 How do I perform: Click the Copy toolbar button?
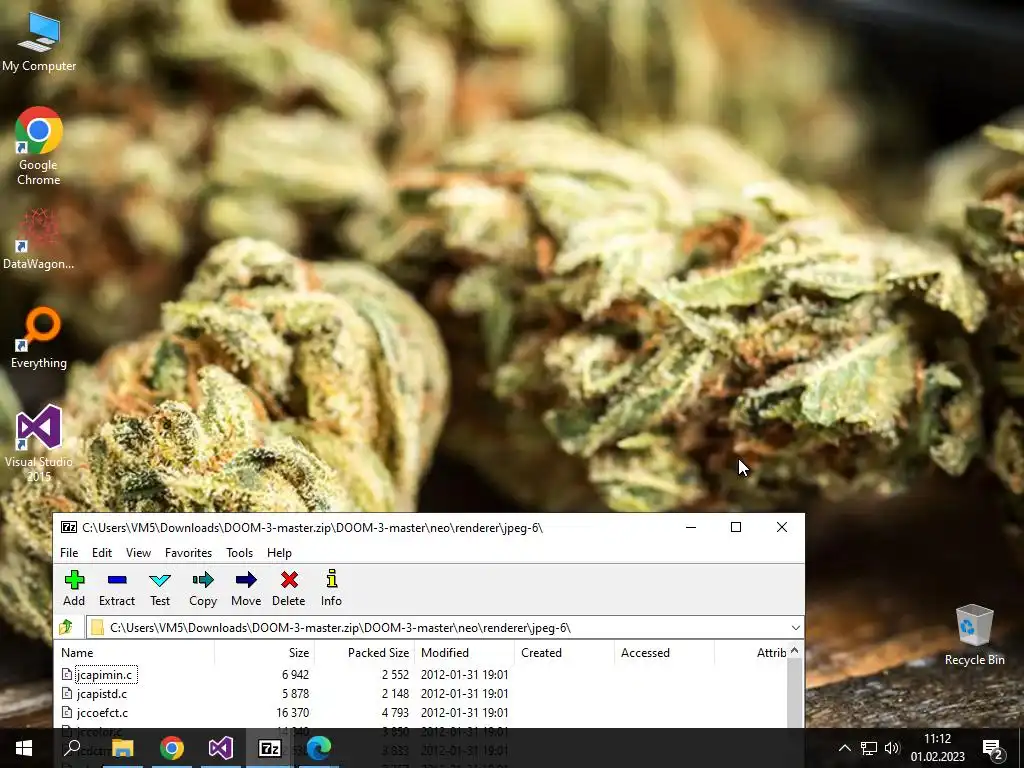[203, 588]
